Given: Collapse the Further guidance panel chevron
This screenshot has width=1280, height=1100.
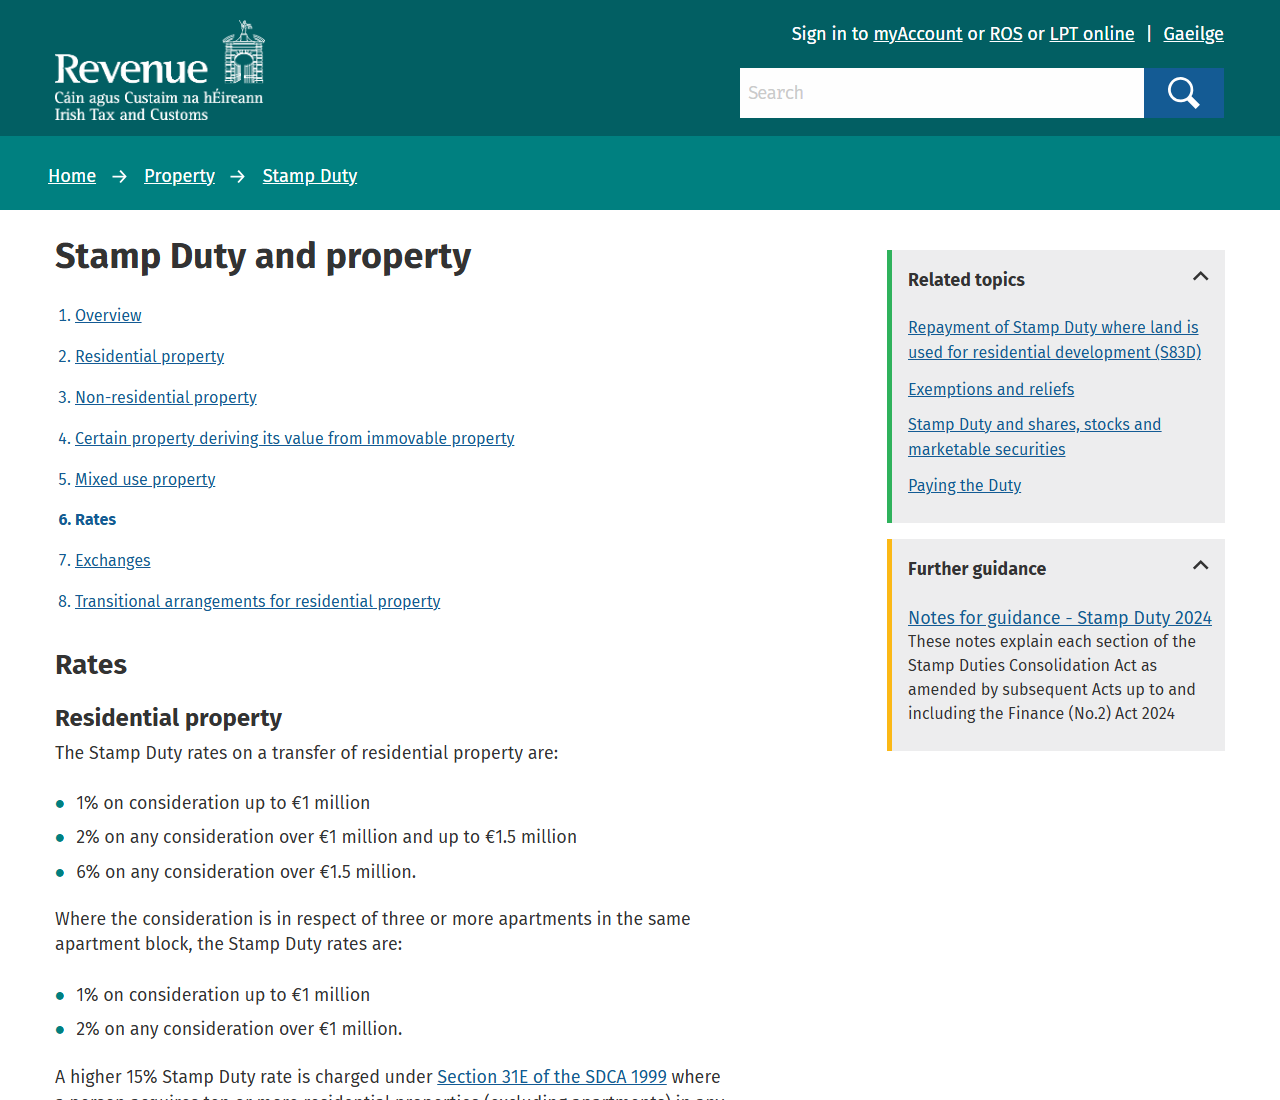Looking at the screenshot, I should click(x=1201, y=566).
